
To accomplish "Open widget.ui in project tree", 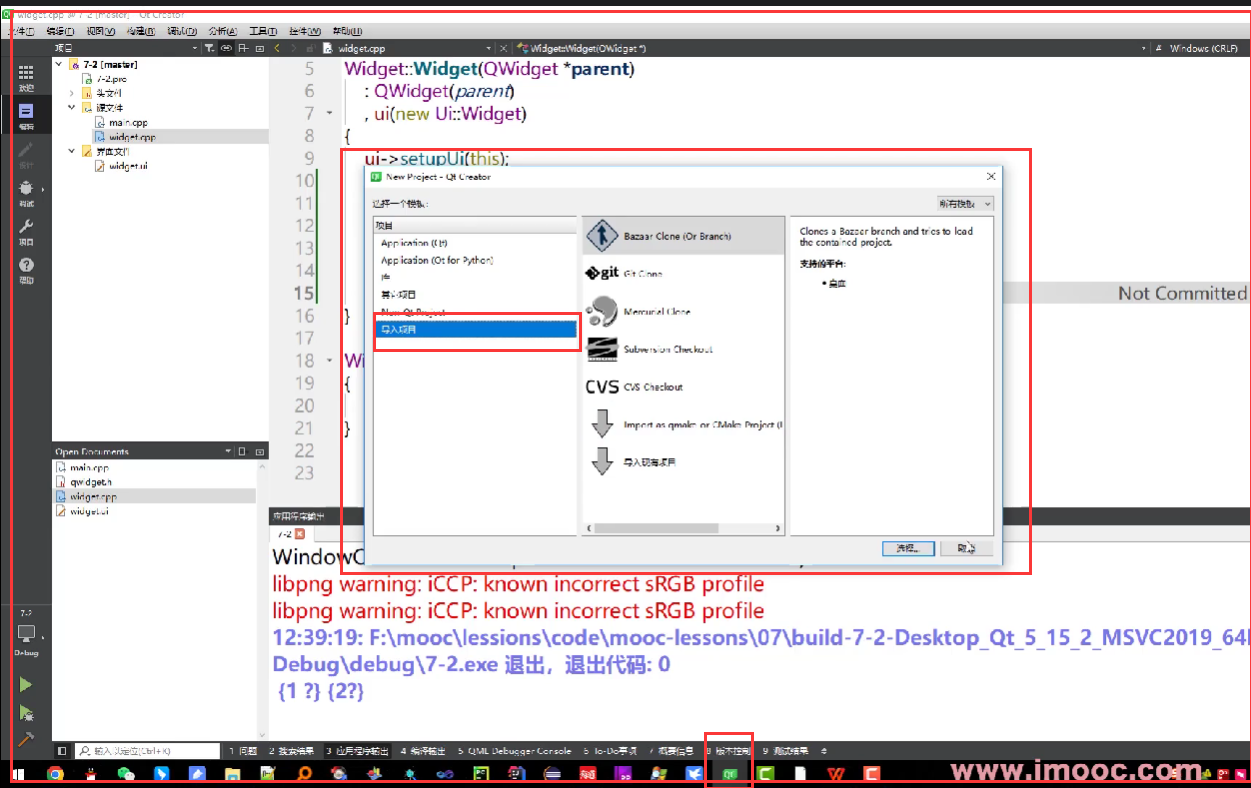I will coord(129,166).
